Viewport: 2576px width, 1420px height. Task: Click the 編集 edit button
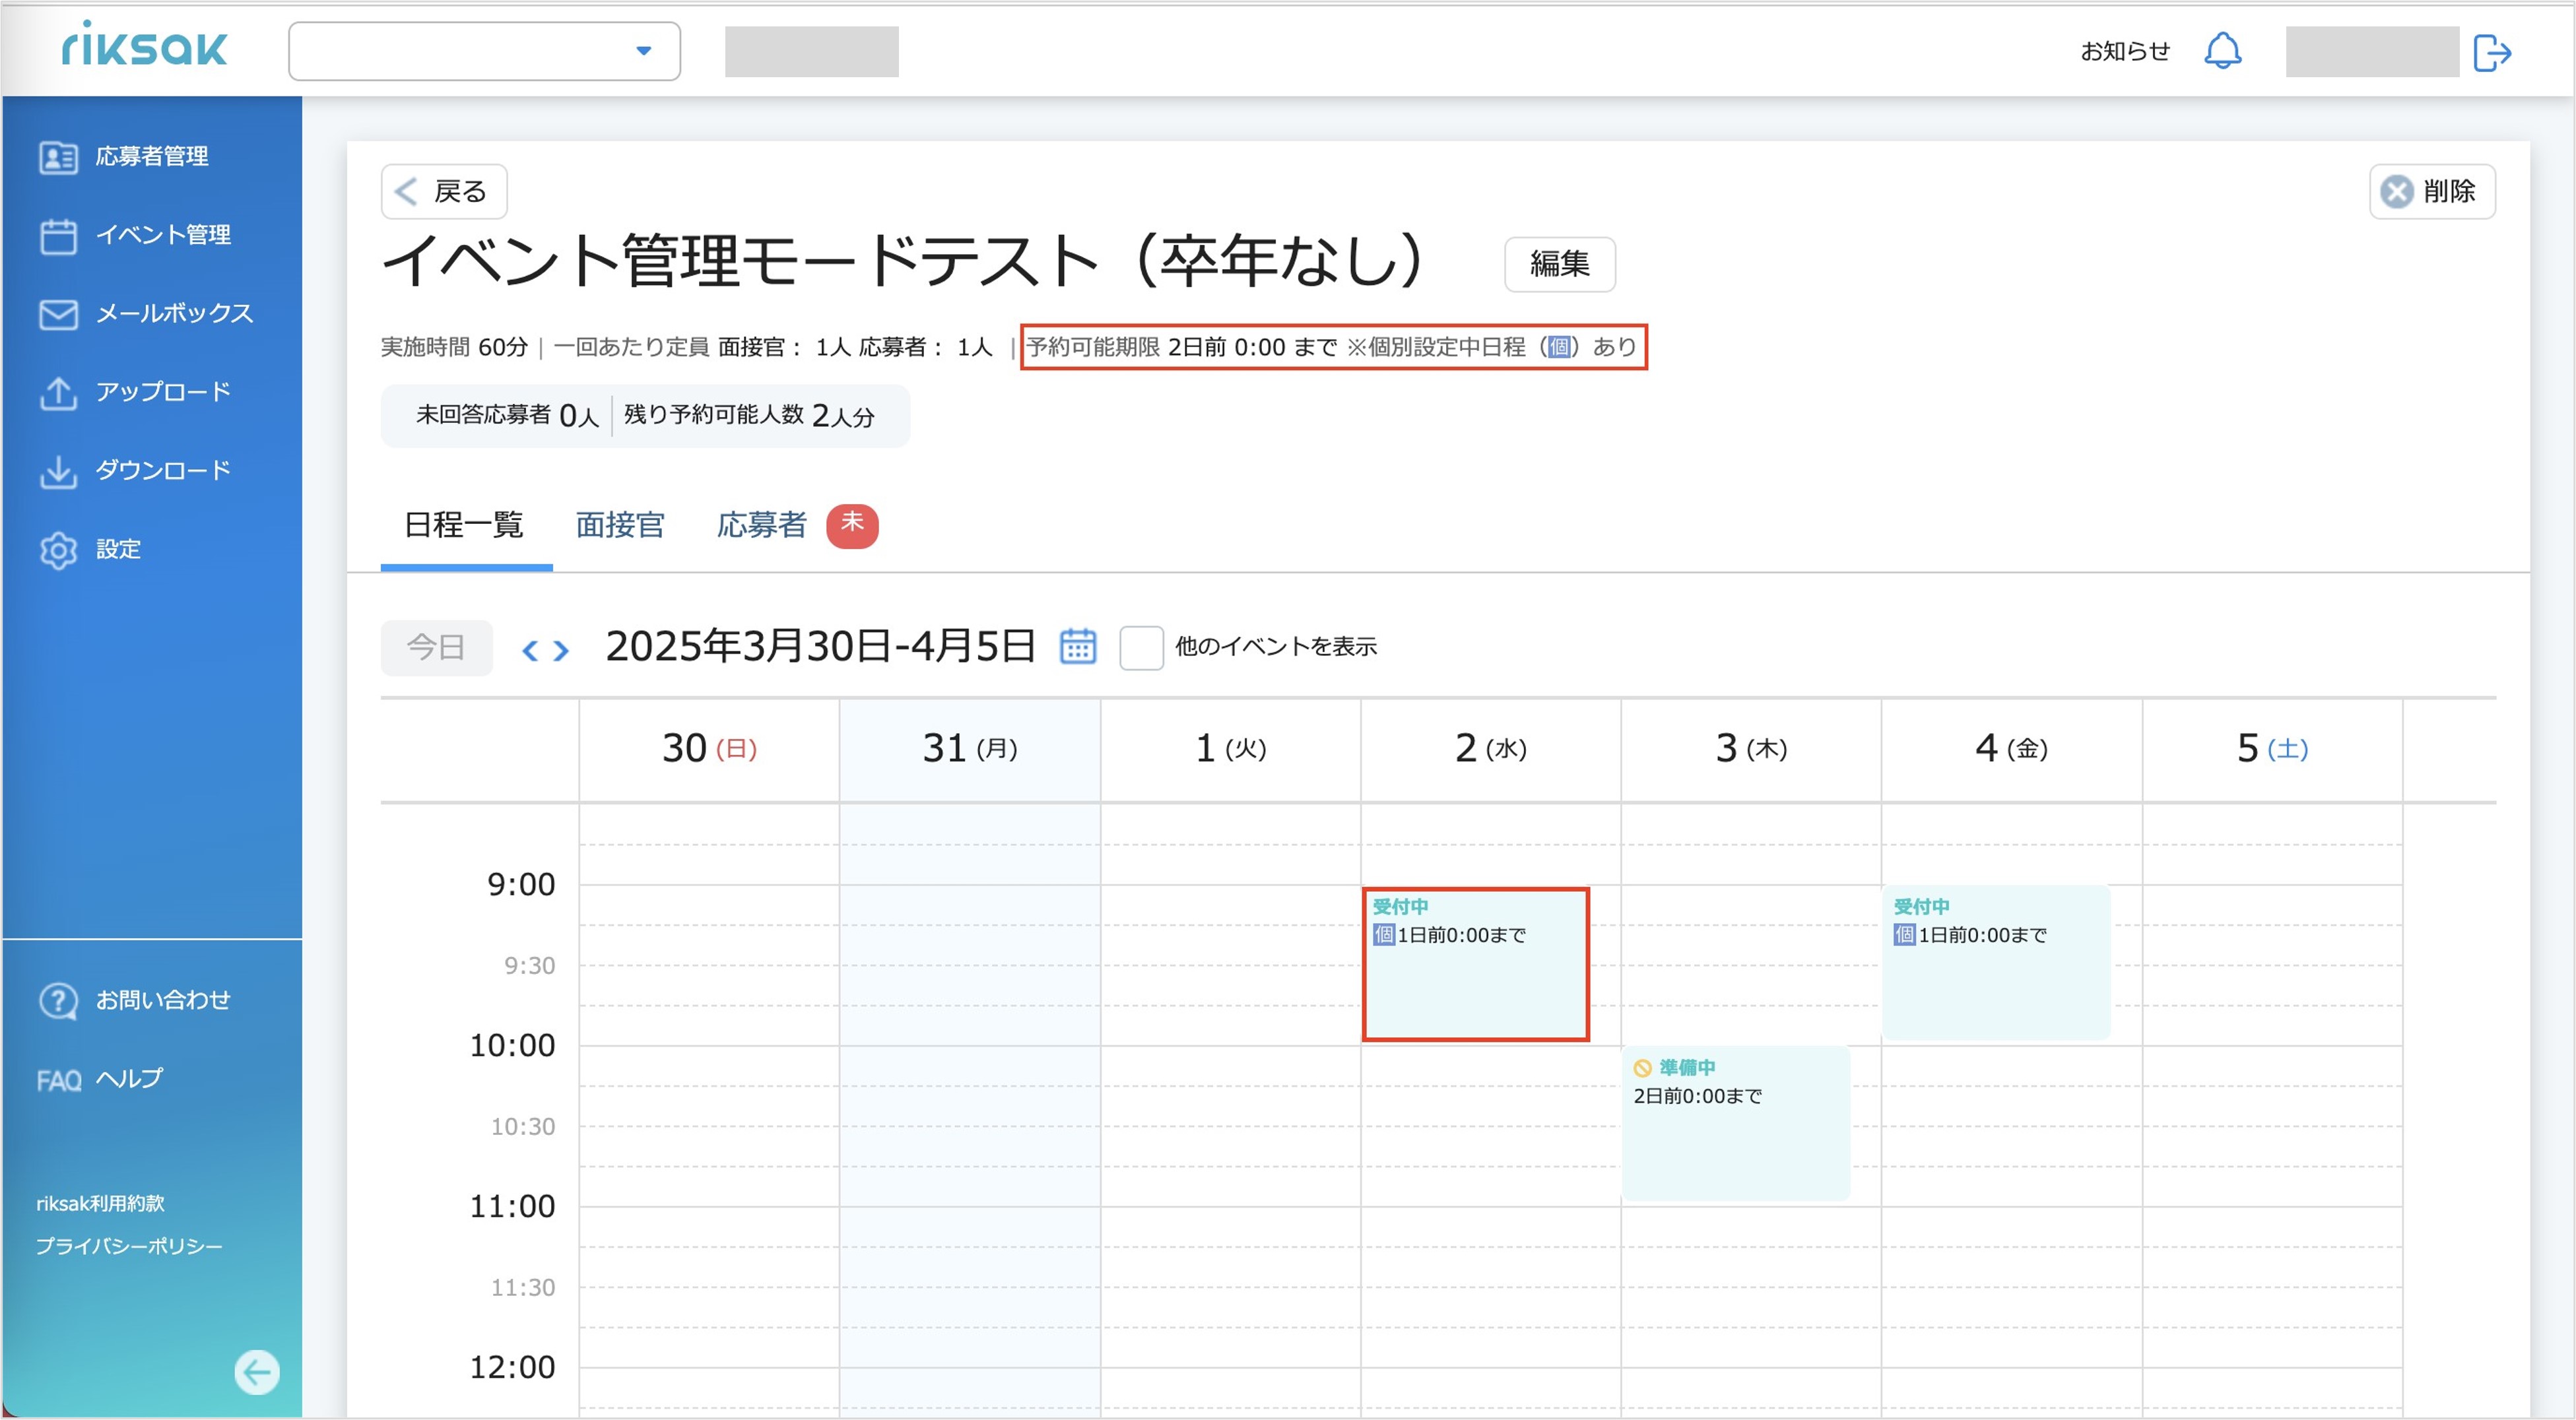(x=1559, y=264)
